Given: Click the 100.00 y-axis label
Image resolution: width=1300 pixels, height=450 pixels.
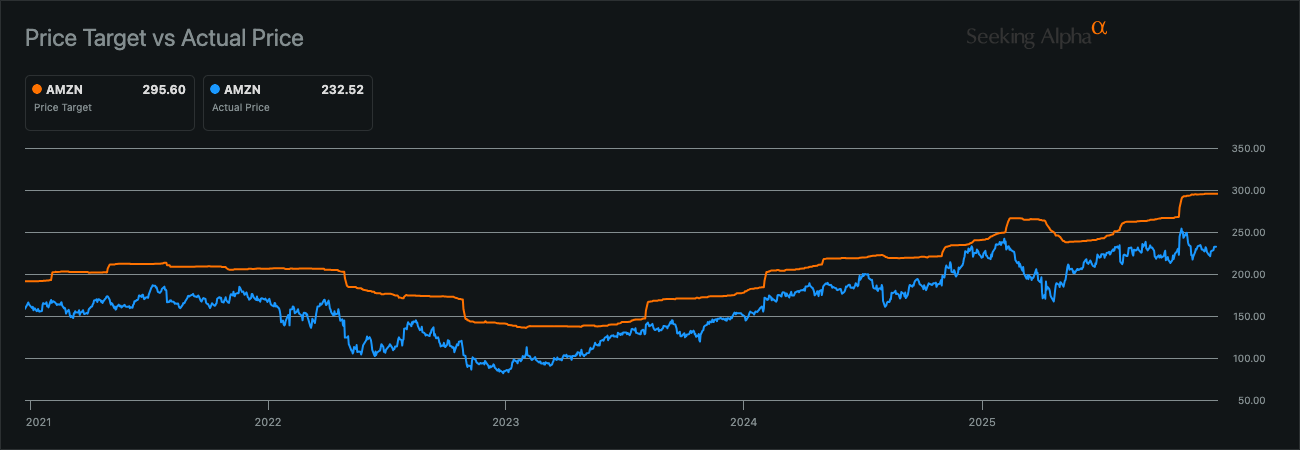Looking at the screenshot, I should pos(1249,359).
